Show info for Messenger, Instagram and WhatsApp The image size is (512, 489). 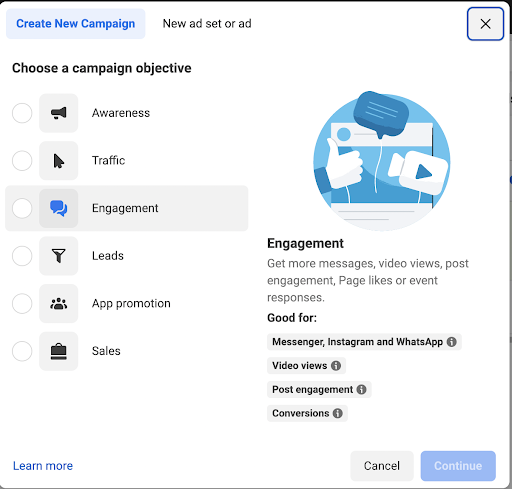452,342
